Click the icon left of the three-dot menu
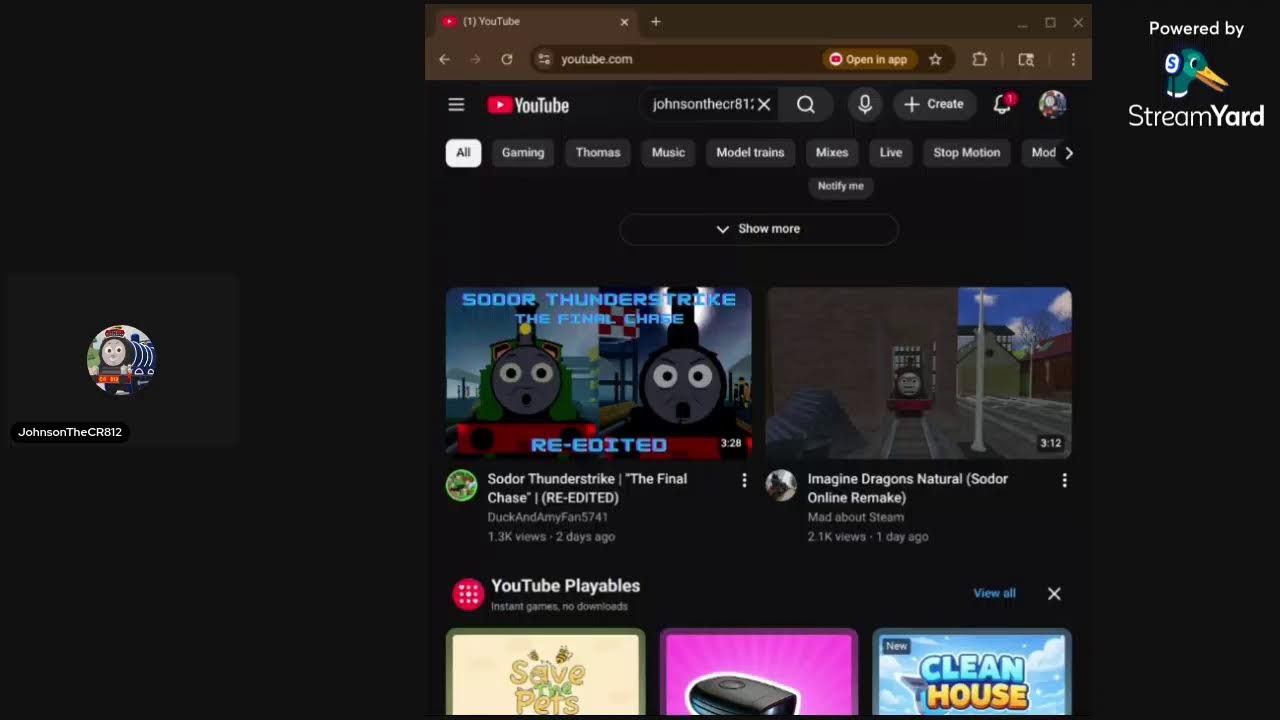The width and height of the screenshot is (1280, 720). click(x=1026, y=59)
